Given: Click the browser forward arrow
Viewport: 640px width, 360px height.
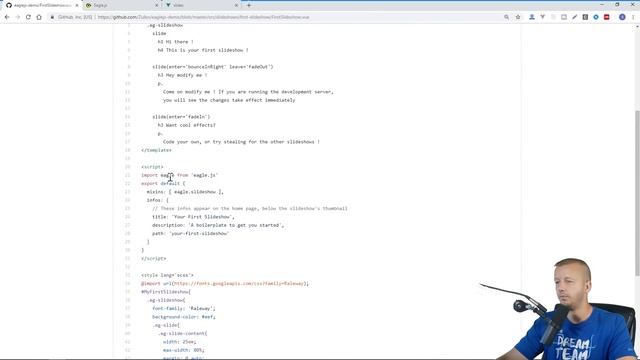Looking at the screenshot, I should (18, 17).
